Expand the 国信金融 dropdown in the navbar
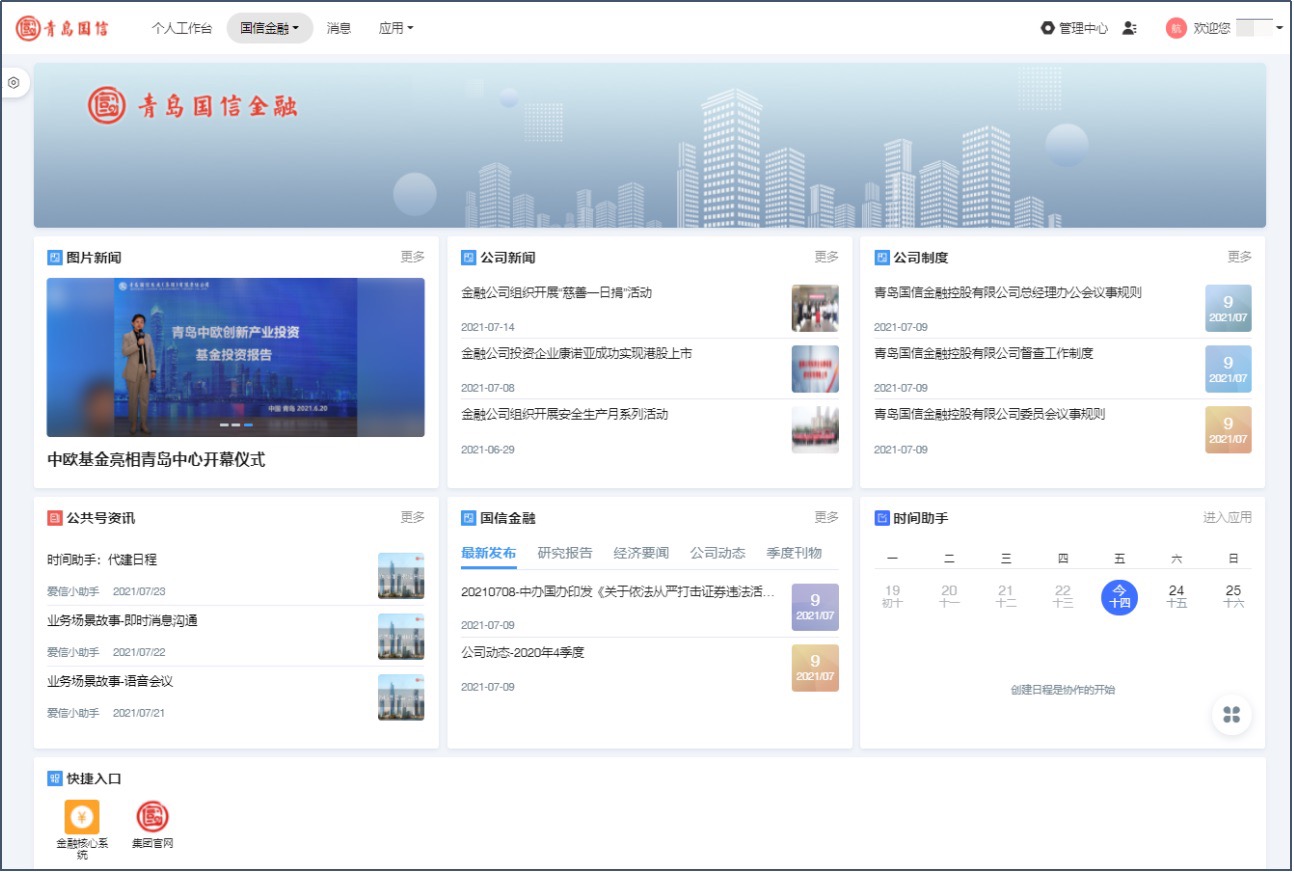 click(x=270, y=28)
